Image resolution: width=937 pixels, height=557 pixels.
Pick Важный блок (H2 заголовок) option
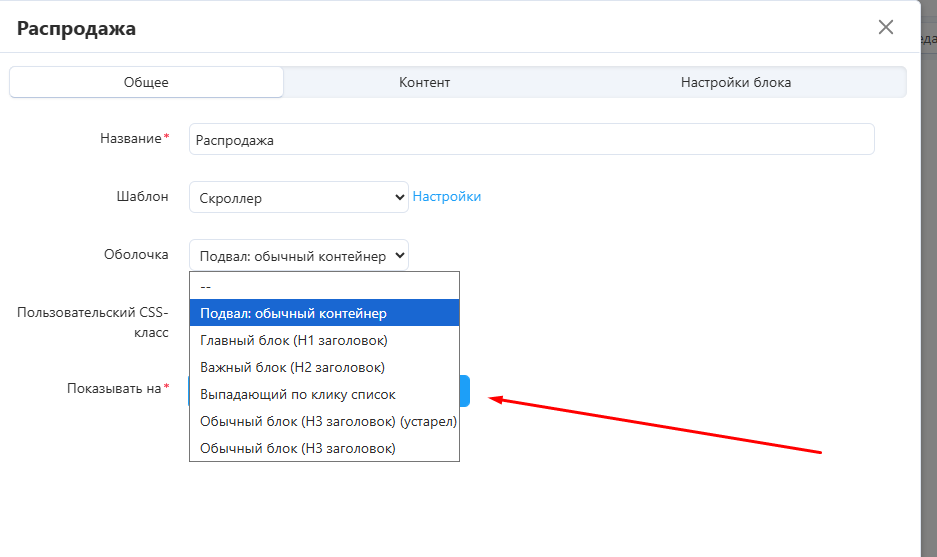coord(324,367)
